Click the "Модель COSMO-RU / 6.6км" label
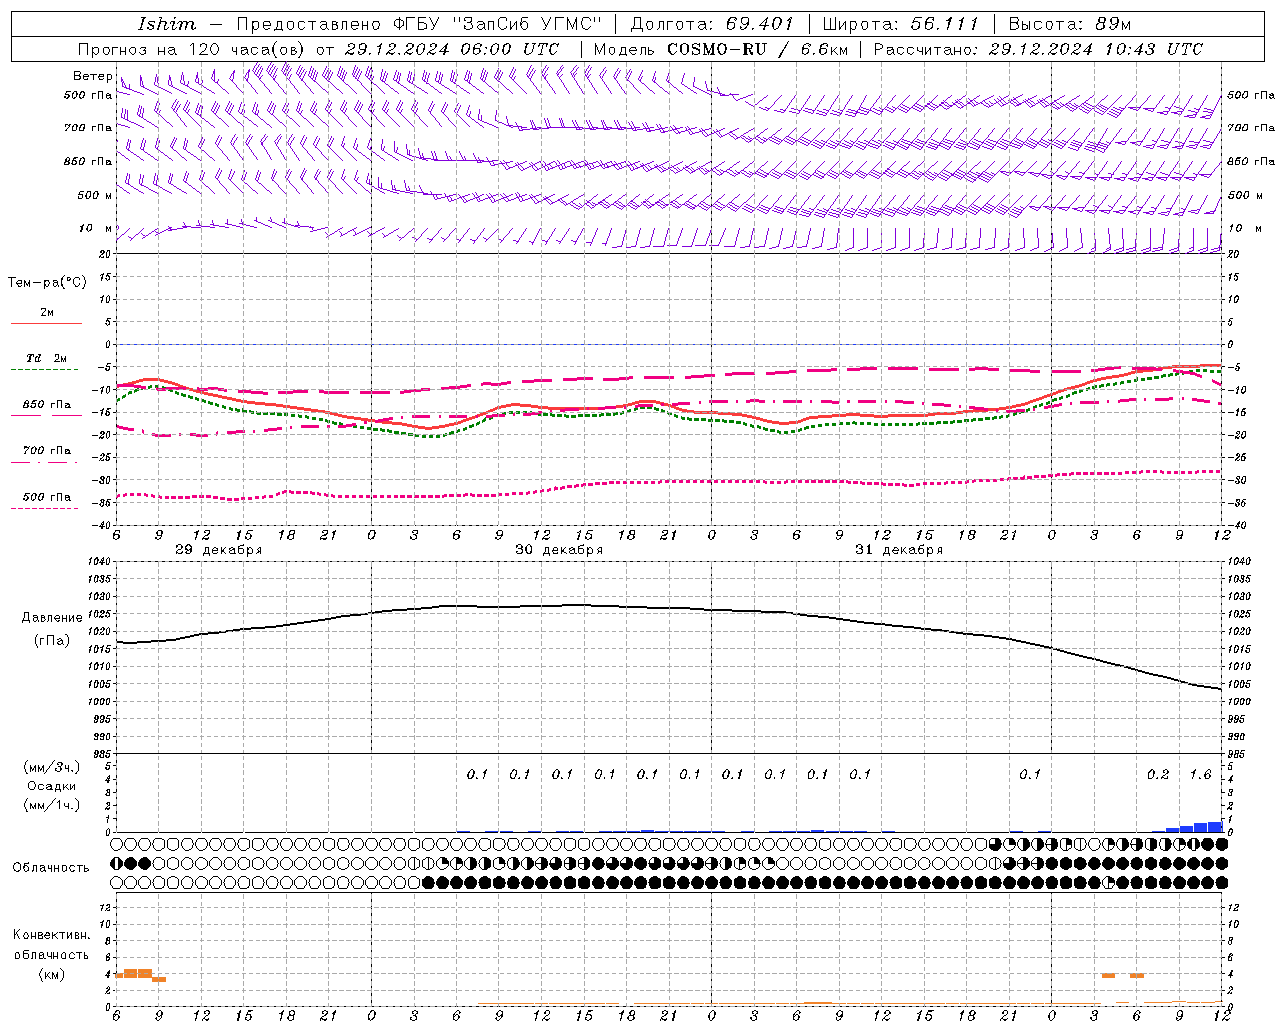This screenshot has width=1280, height=1024. [720, 49]
